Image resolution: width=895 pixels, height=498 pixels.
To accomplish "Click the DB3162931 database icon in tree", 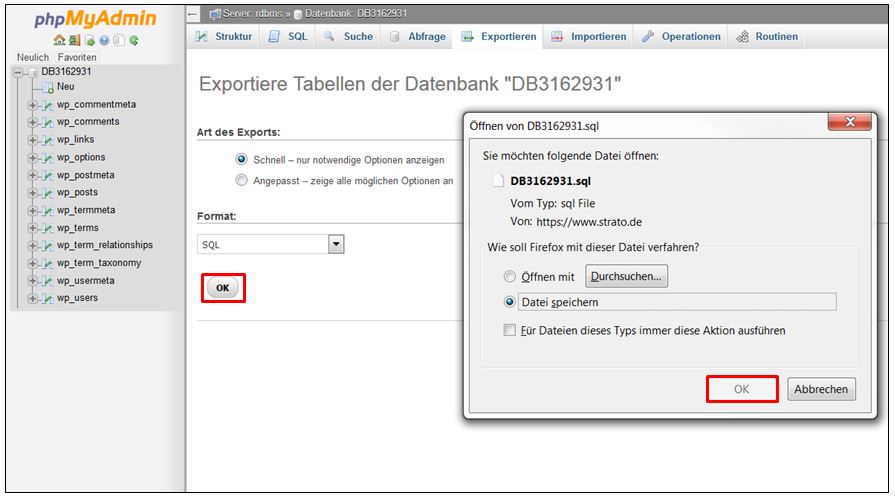I will coord(33,72).
